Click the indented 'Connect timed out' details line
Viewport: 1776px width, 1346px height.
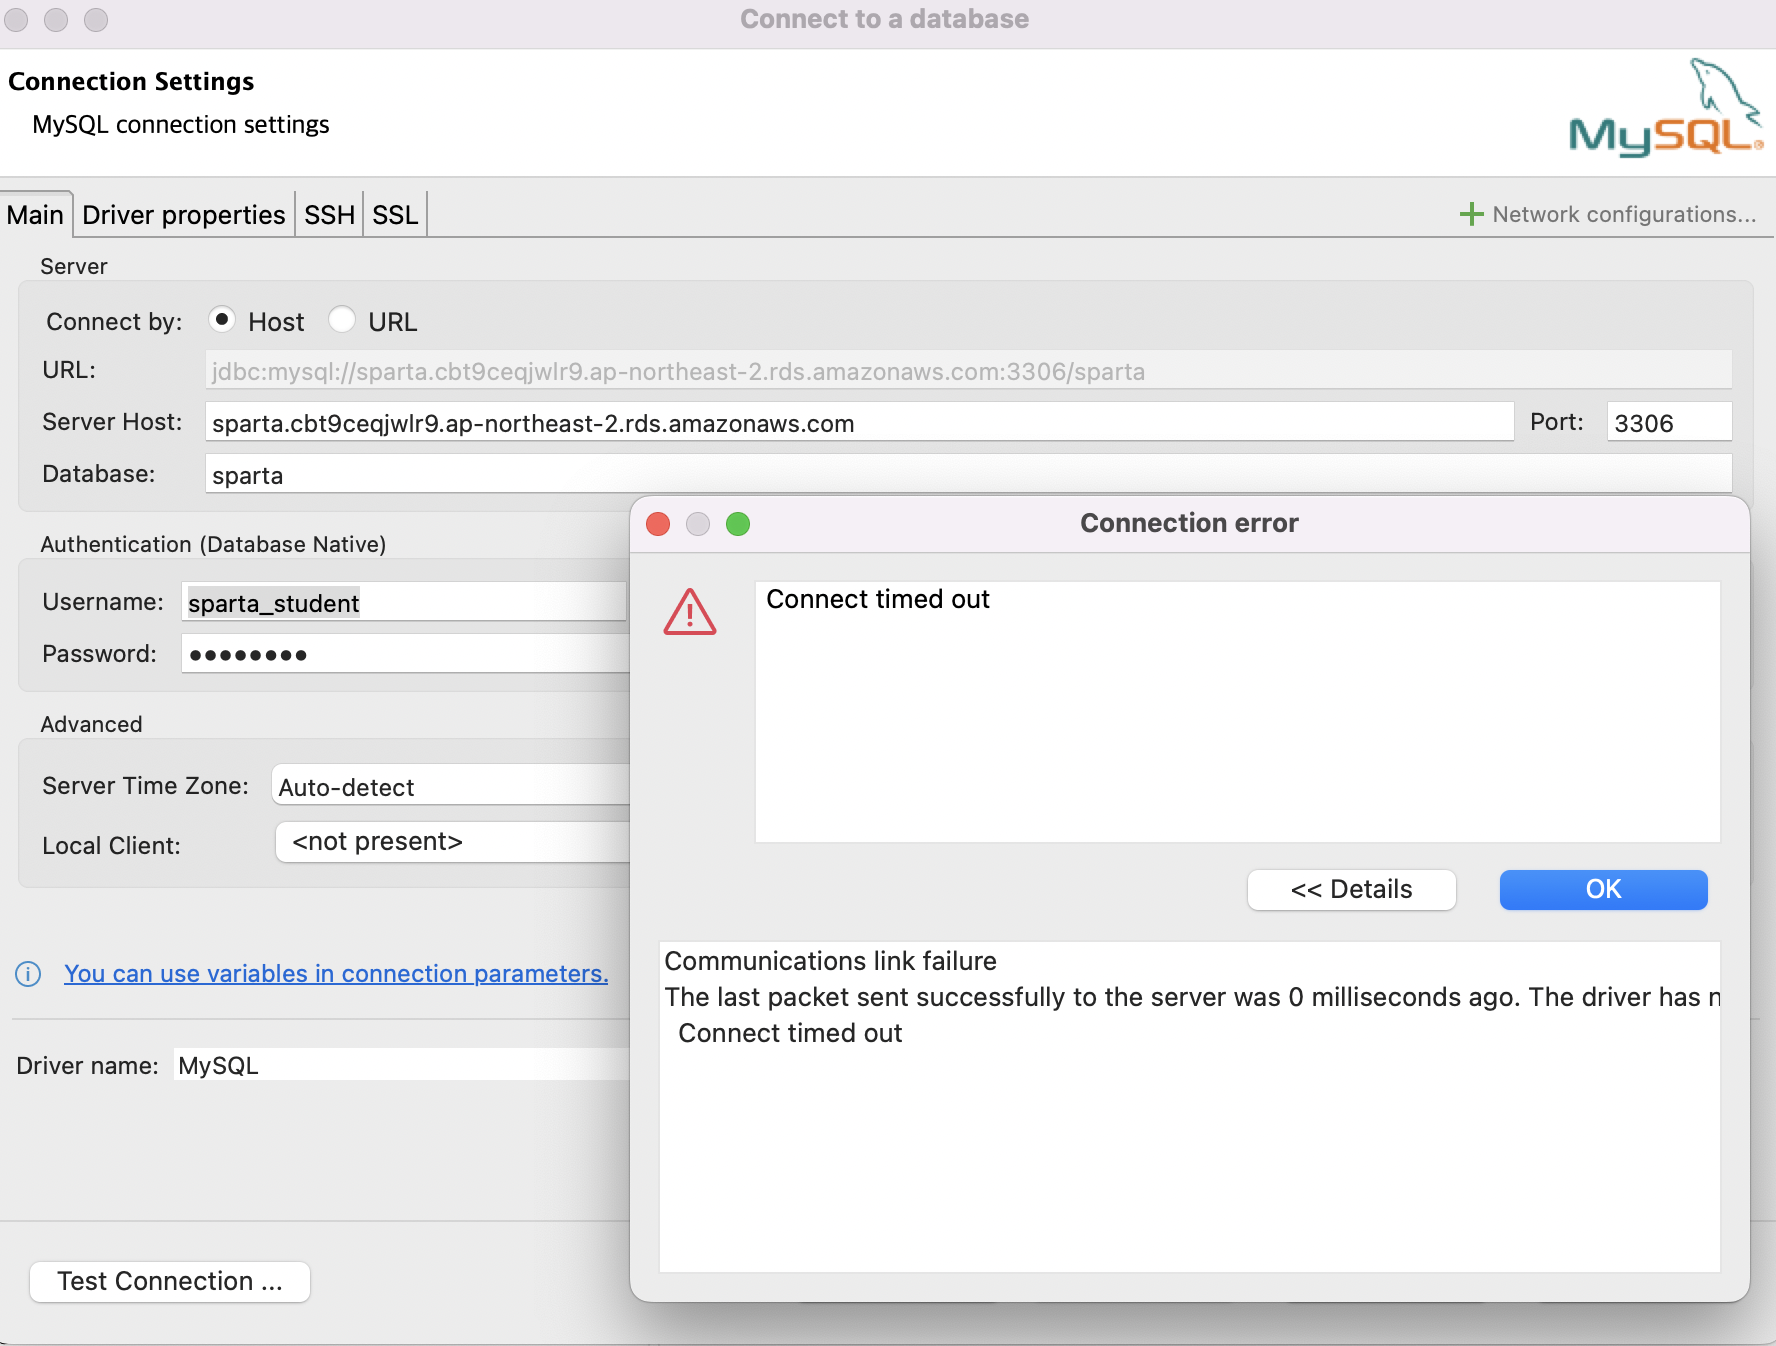pyautogui.click(x=790, y=1033)
